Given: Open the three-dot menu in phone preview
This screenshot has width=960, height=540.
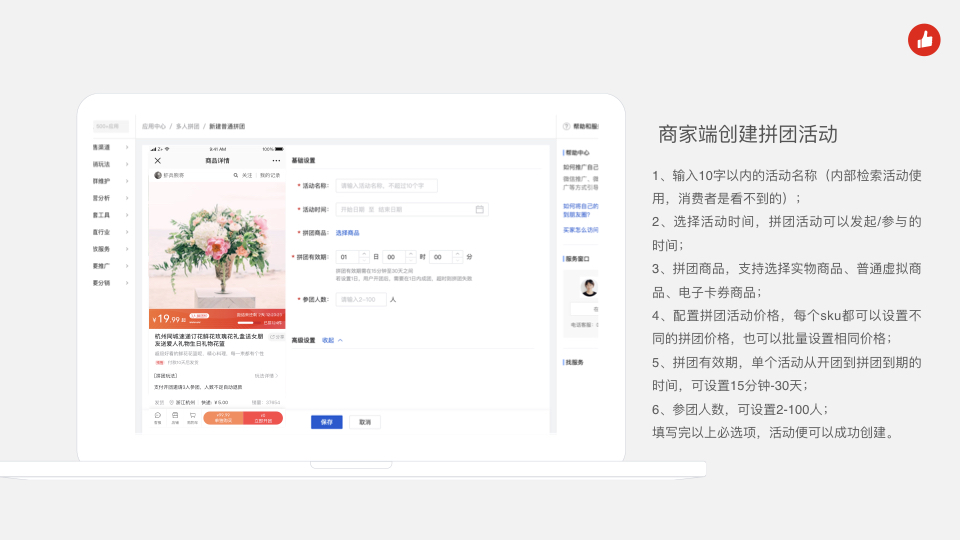Looking at the screenshot, I should pos(276,160).
